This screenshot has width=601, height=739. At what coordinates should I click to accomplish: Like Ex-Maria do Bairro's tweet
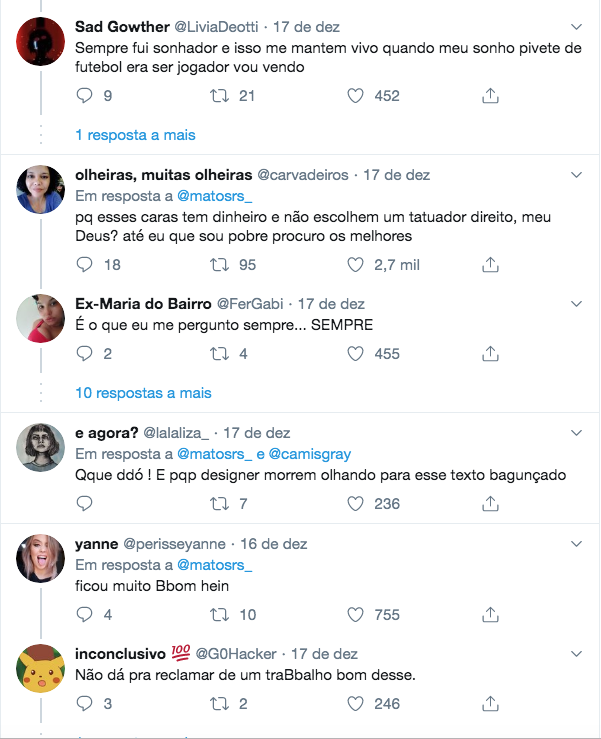(x=355, y=353)
